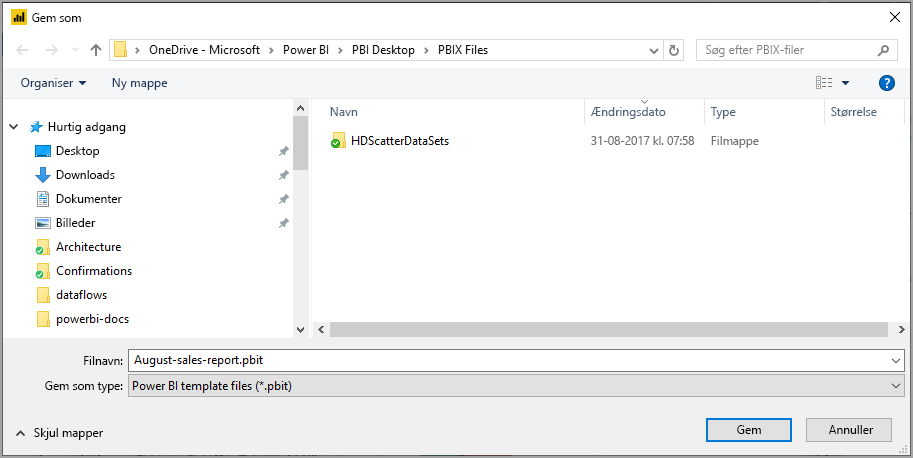Expand address bar history dropdown
Viewport: 913px width, 458px height.
(654, 51)
